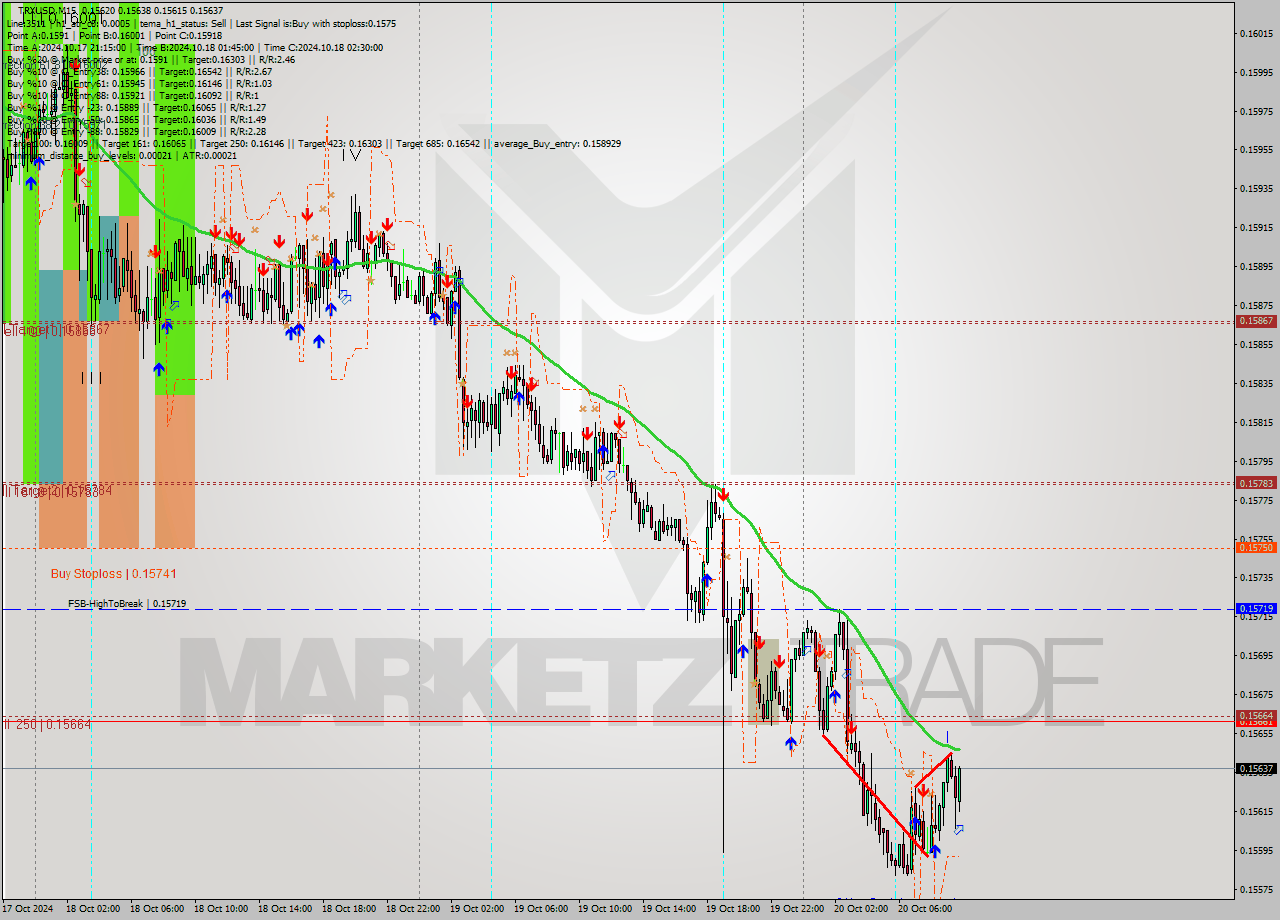Select the 'FSB-HighToBreak | 0.15719' line label
Image resolution: width=1280 pixels, height=920 pixels.
click(127, 604)
